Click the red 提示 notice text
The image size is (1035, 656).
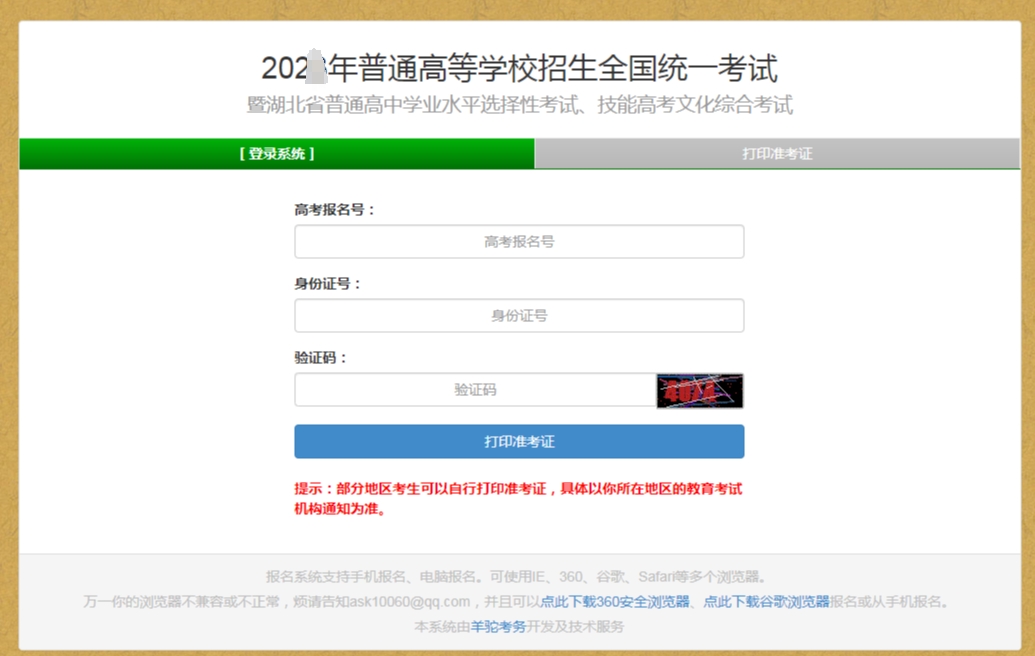point(518,498)
